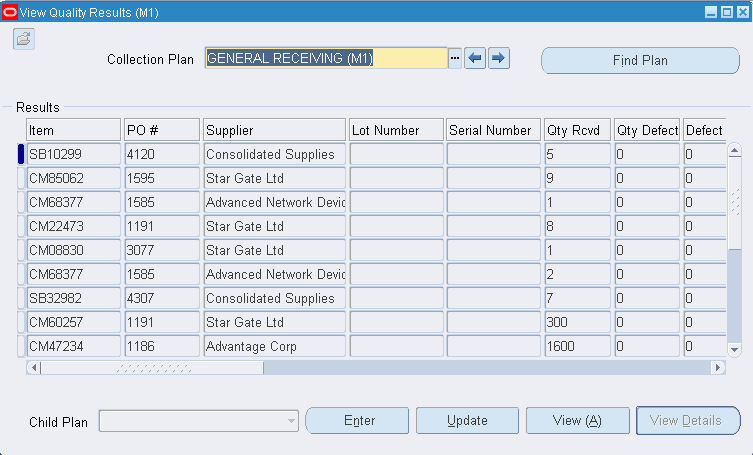Click the Enter button
Viewport: 753px width, 455px height.
pyautogui.click(x=357, y=420)
